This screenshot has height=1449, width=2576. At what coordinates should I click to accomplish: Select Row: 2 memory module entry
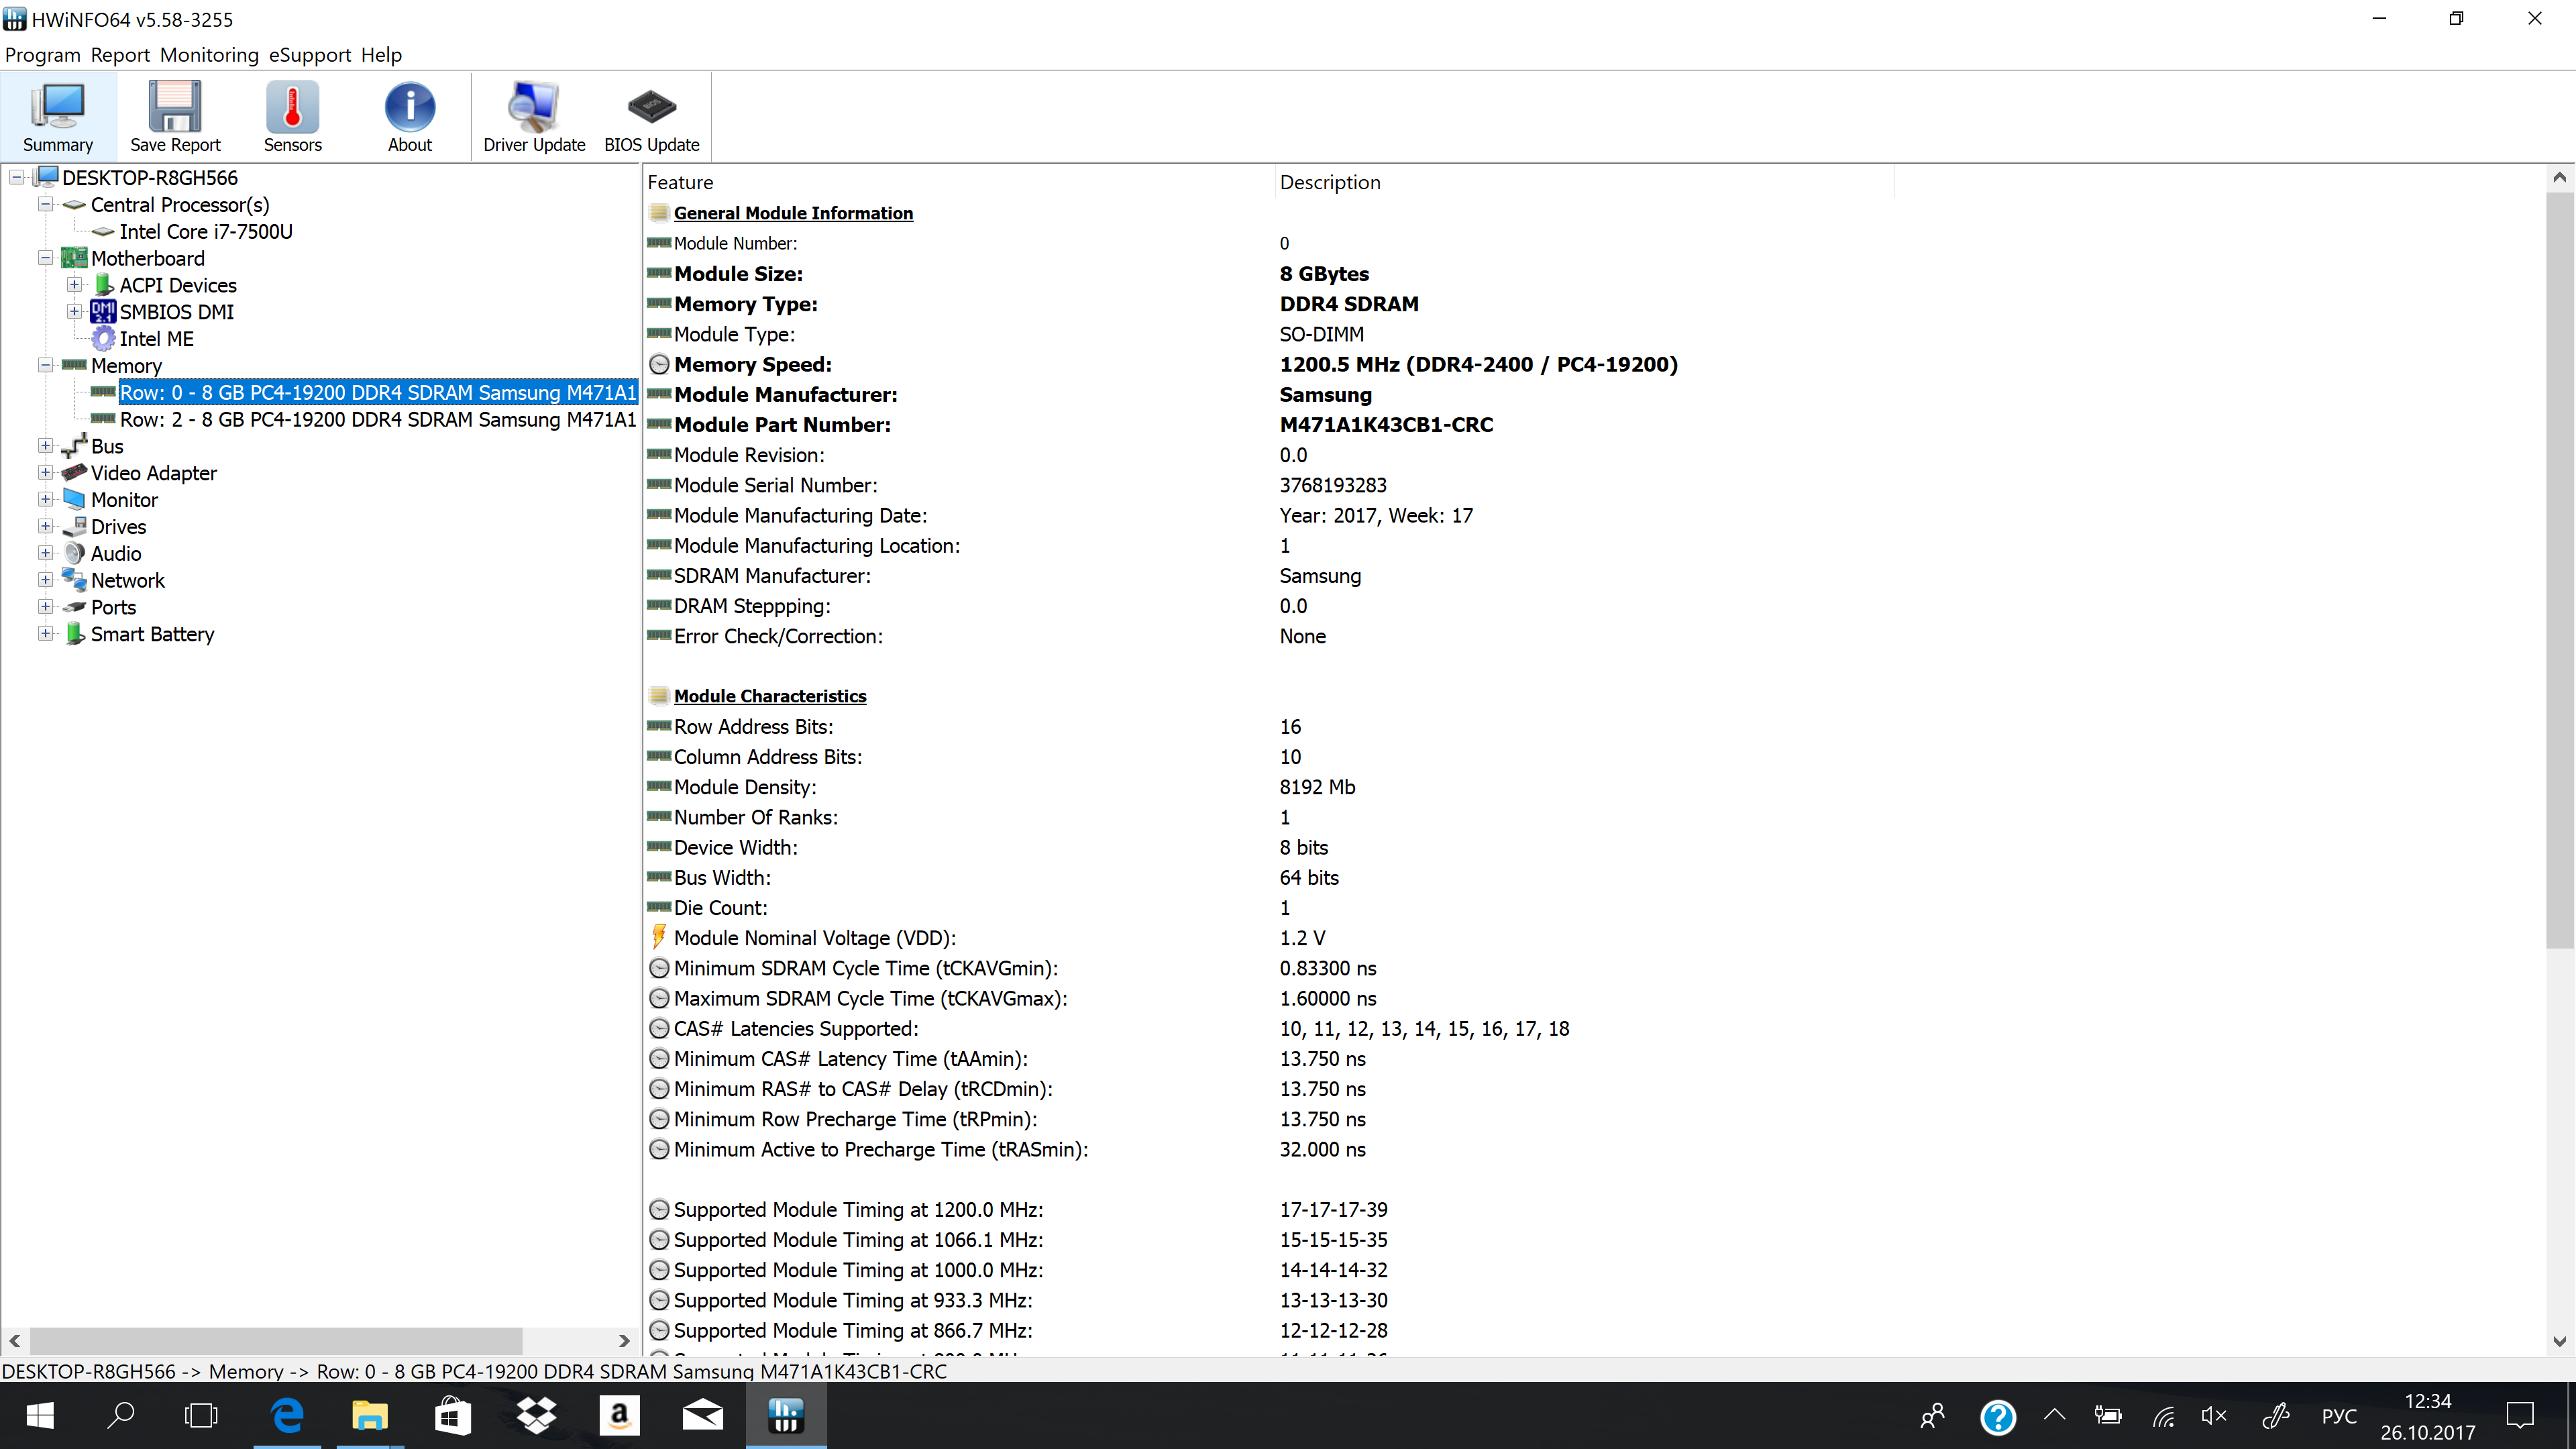(x=378, y=419)
